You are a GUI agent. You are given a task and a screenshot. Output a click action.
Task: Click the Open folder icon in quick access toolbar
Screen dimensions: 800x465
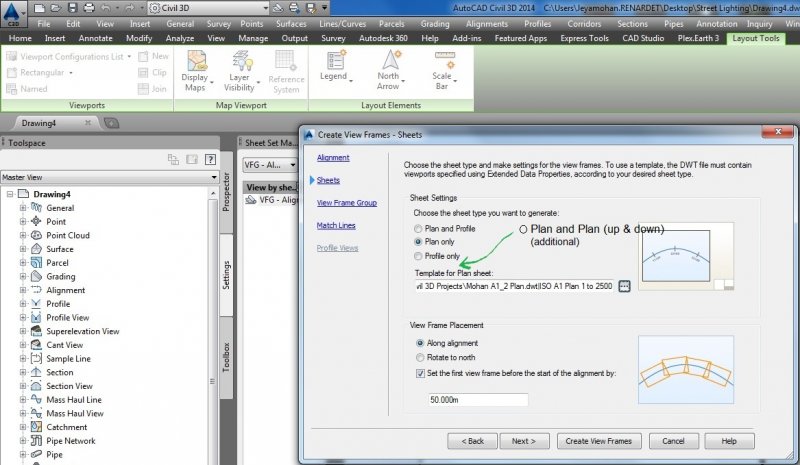pyautogui.click(x=56, y=8)
